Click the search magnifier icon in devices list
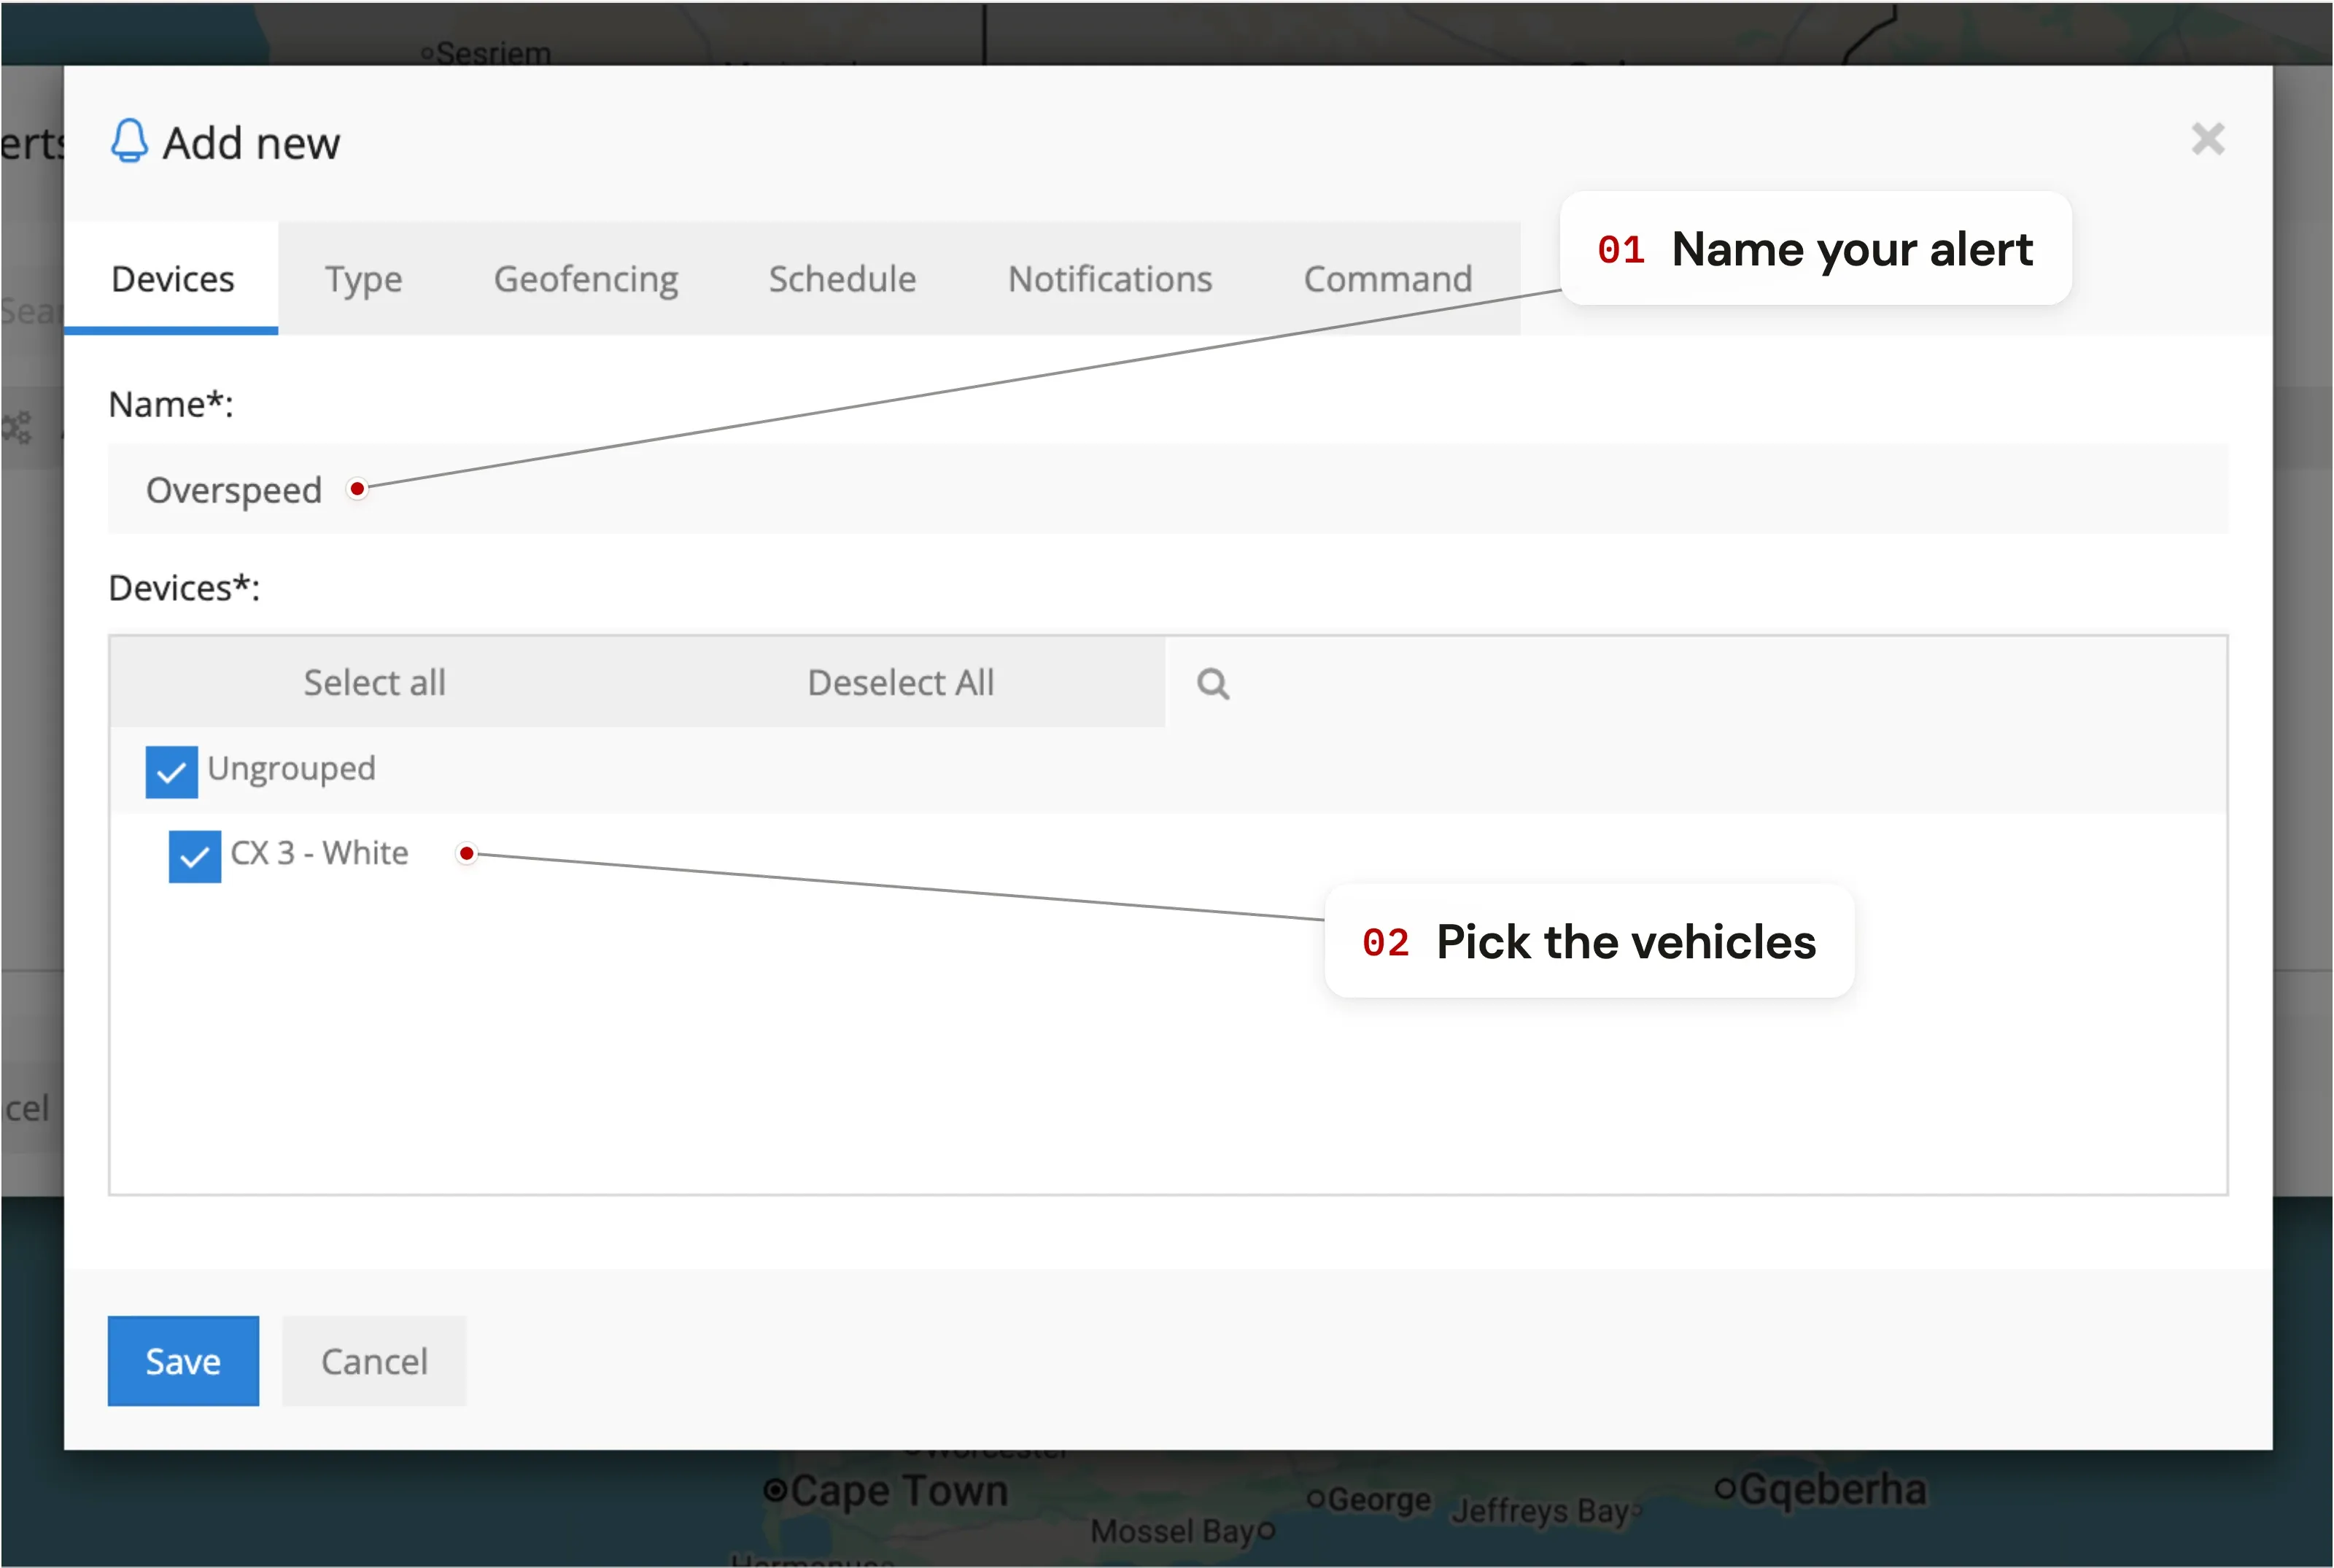Image resolution: width=2334 pixels, height=1568 pixels. point(1213,684)
